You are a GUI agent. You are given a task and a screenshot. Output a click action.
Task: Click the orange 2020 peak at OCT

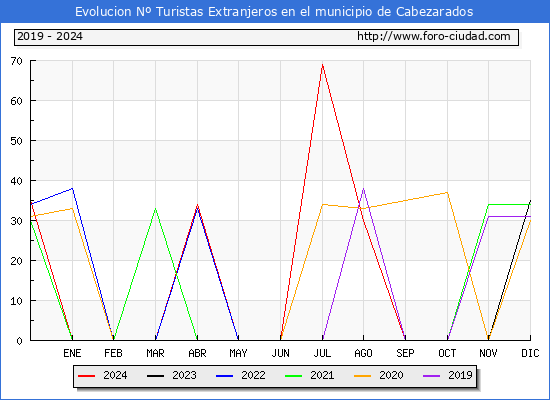(x=447, y=192)
